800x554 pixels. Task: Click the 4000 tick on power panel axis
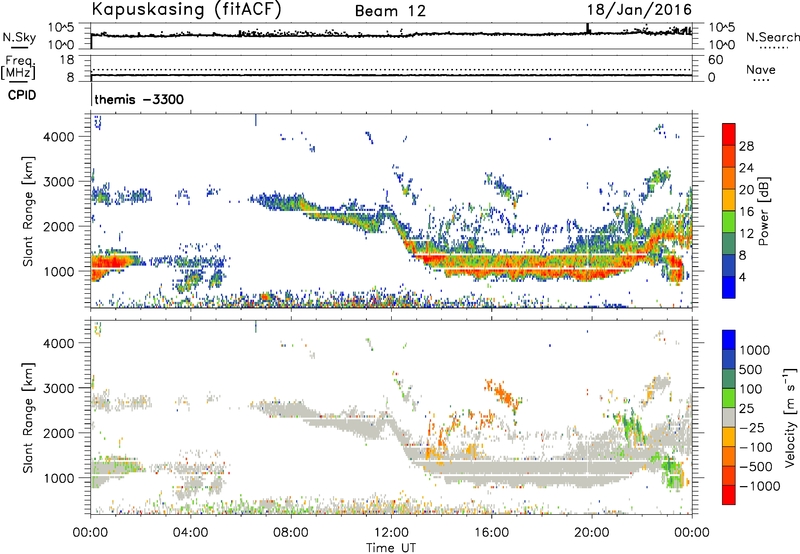tap(59, 137)
